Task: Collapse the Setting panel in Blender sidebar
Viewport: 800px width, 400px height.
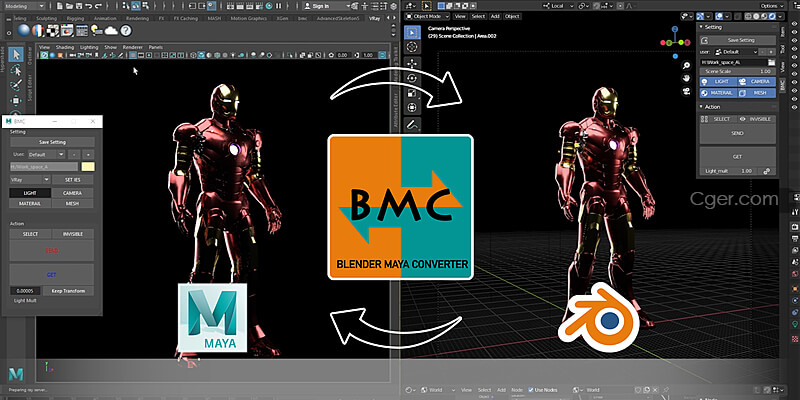Action: point(738,27)
